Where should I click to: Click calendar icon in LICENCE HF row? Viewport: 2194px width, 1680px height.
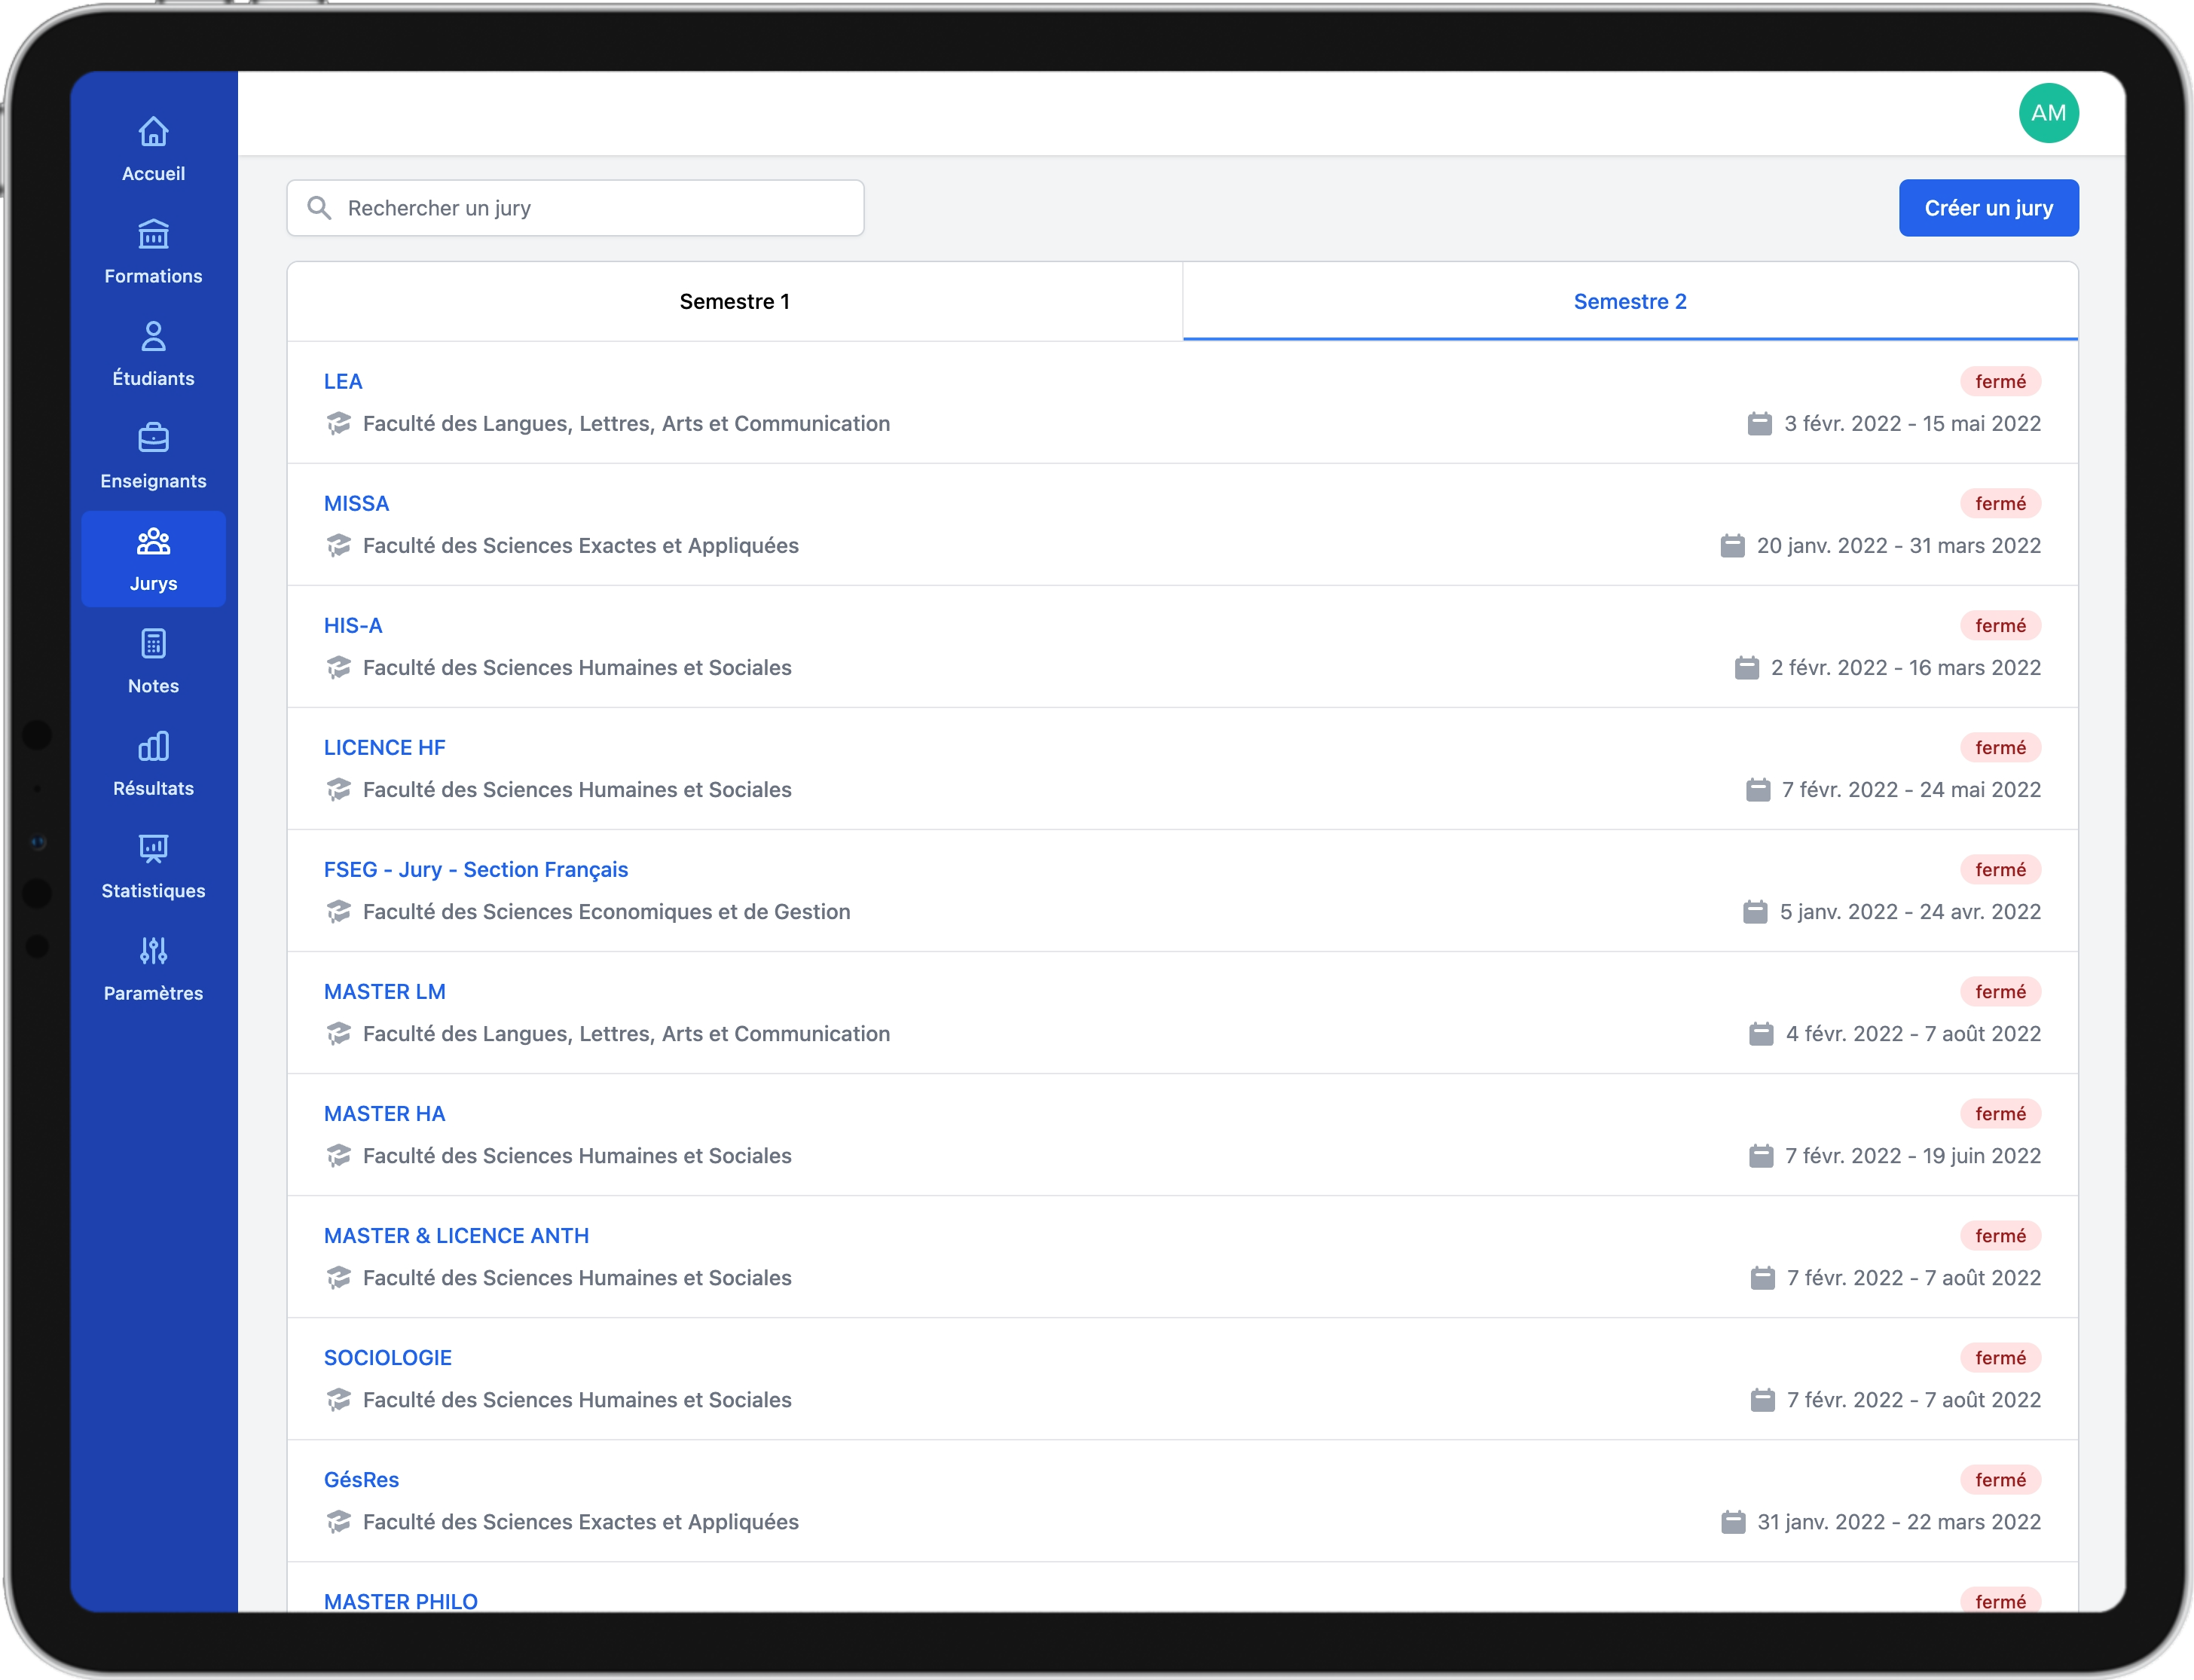point(1757,790)
